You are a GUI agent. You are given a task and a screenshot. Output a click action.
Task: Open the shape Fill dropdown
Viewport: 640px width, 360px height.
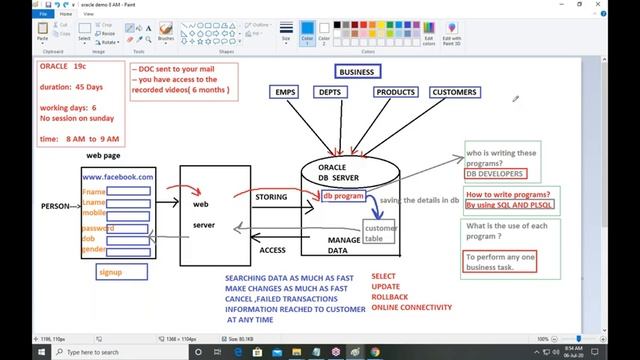(x=254, y=33)
